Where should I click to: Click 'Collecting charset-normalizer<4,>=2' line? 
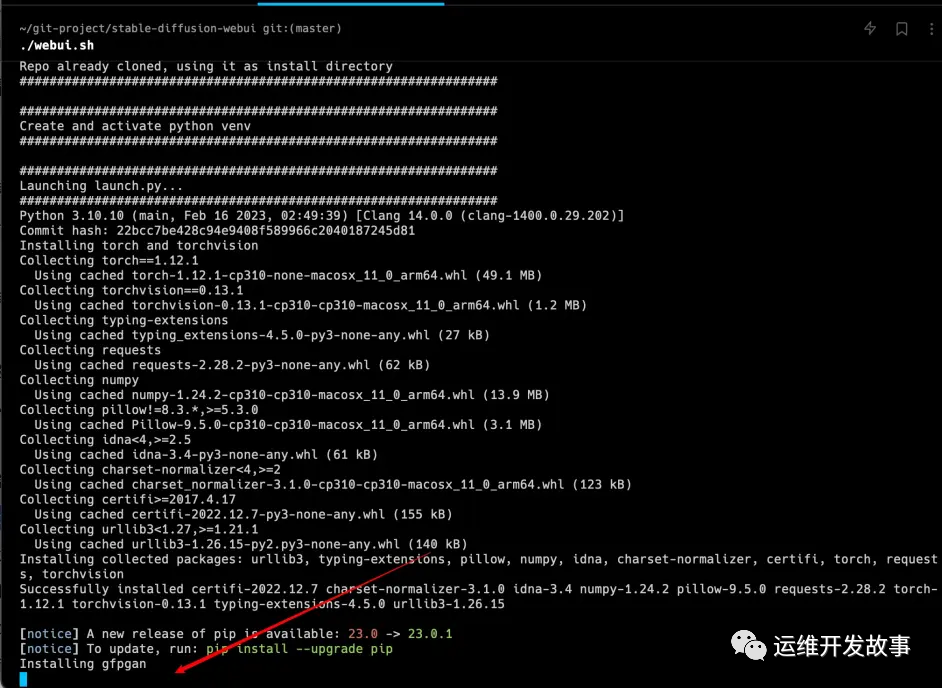point(150,469)
